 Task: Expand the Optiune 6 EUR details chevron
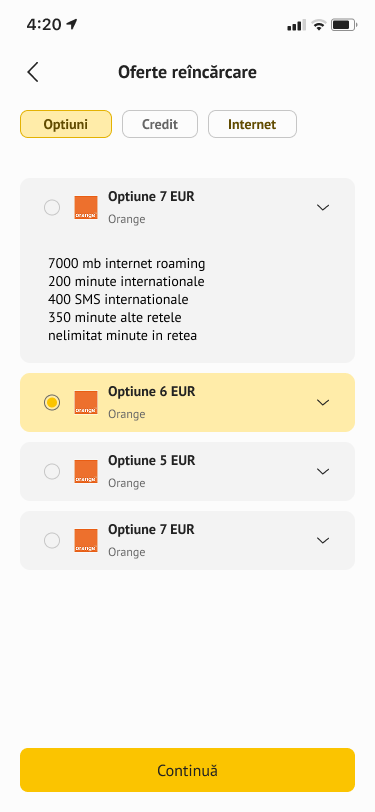click(323, 402)
